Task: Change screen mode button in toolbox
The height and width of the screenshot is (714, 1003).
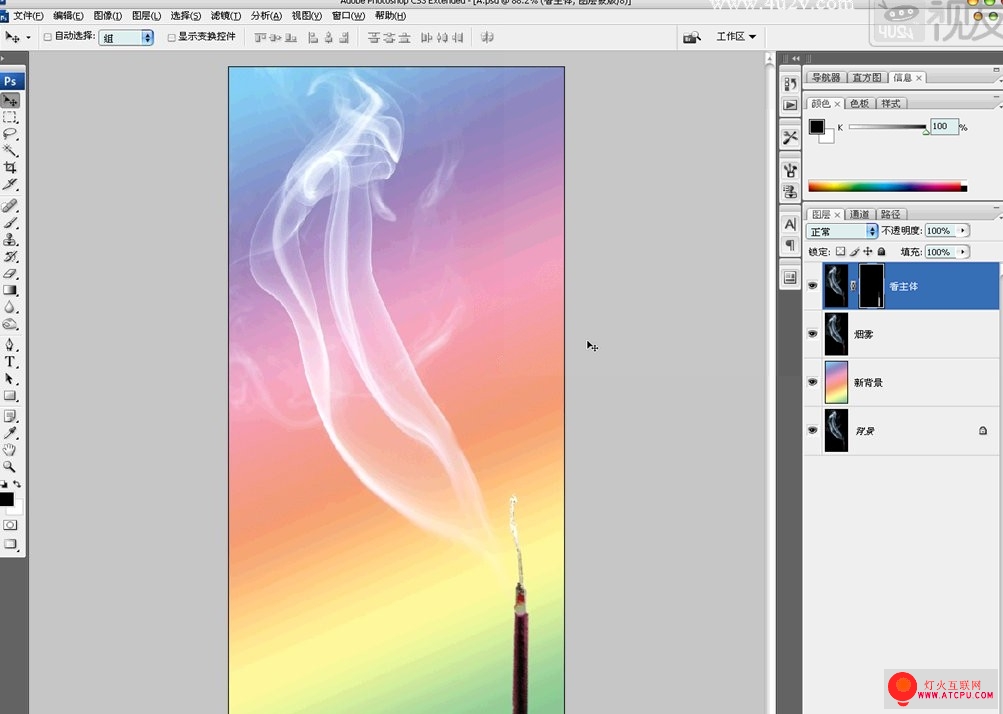Action: [x=10, y=544]
